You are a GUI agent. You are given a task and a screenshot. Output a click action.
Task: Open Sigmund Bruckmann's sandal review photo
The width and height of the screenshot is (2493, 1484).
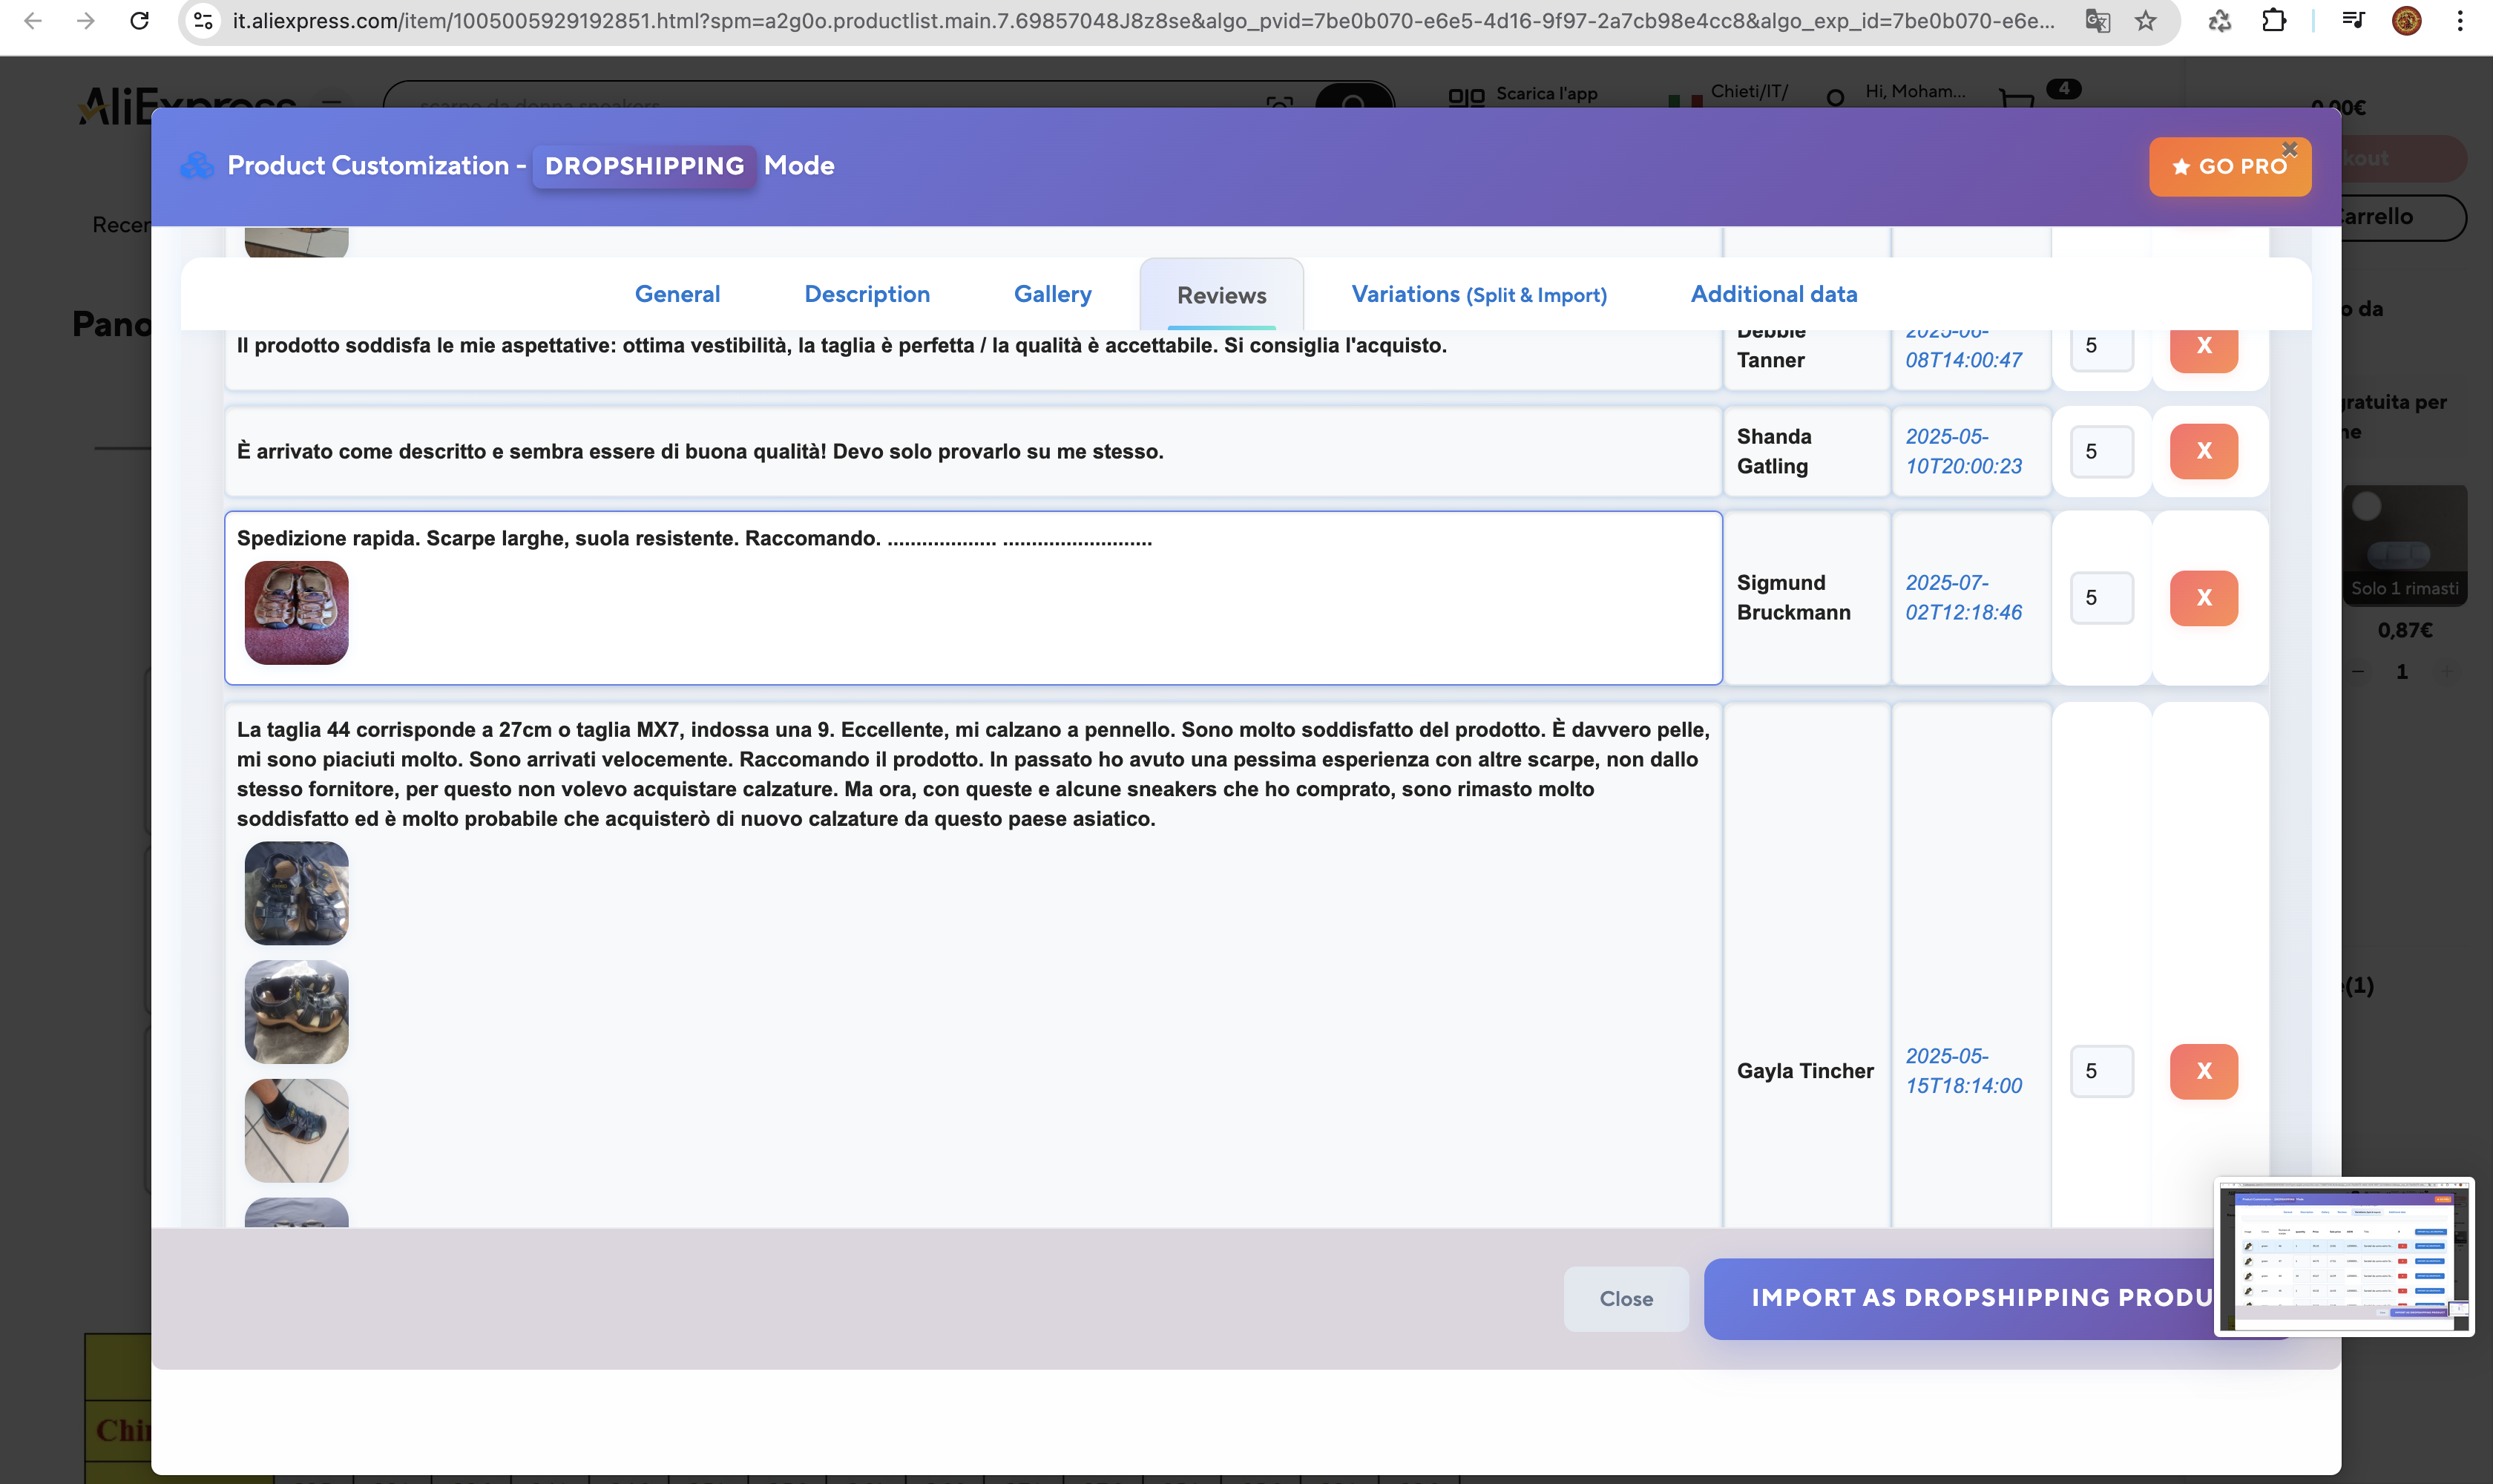click(296, 612)
